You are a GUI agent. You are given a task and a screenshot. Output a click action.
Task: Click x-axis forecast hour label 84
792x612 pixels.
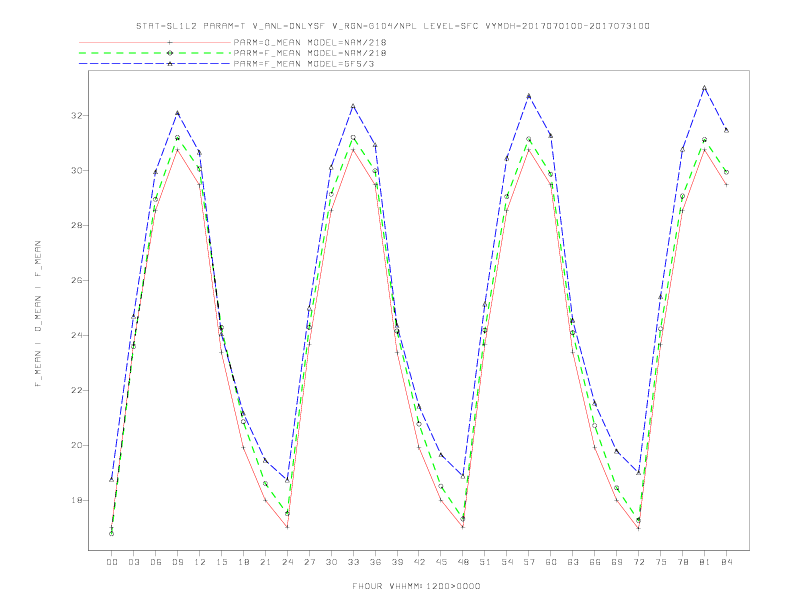(727, 562)
